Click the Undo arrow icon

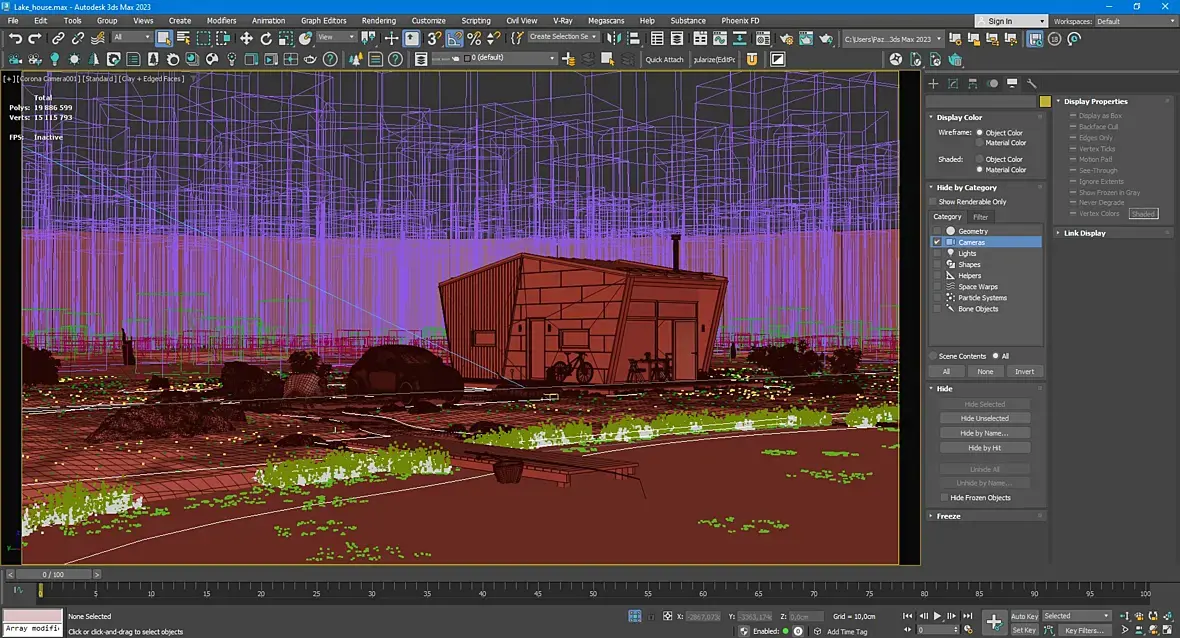tap(15, 38)
